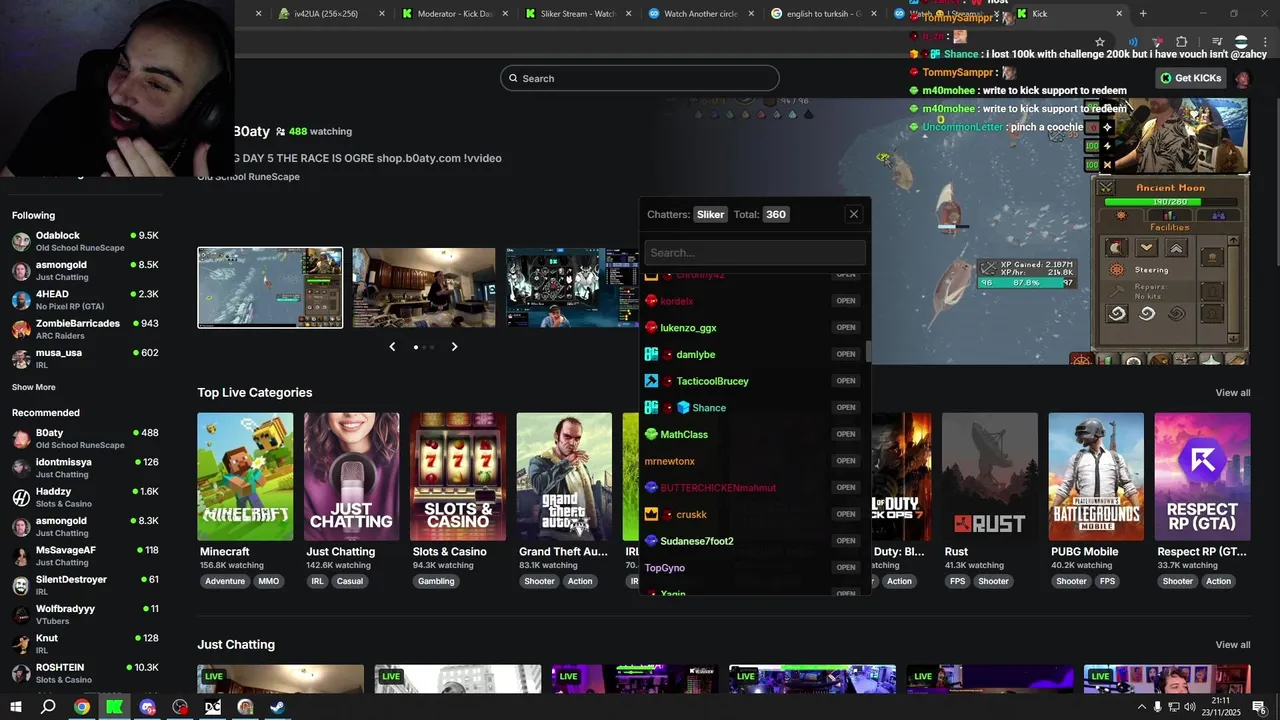Click Sudanese7foot2 badge icon

(651, 541)
